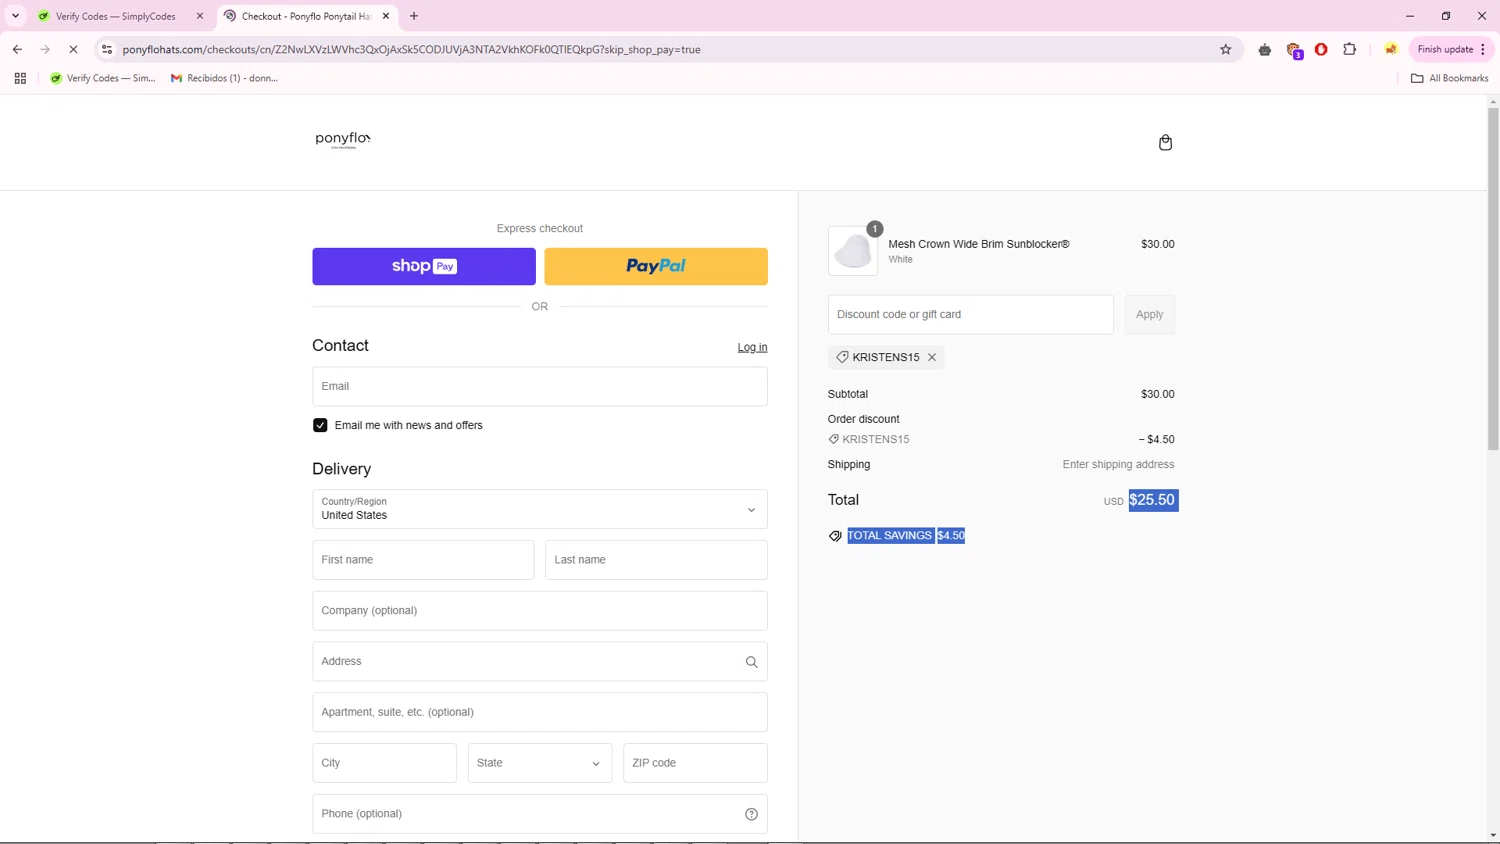Bookmark this page with the star icon
This screenshot has height=844, width=1500.
1225,49
